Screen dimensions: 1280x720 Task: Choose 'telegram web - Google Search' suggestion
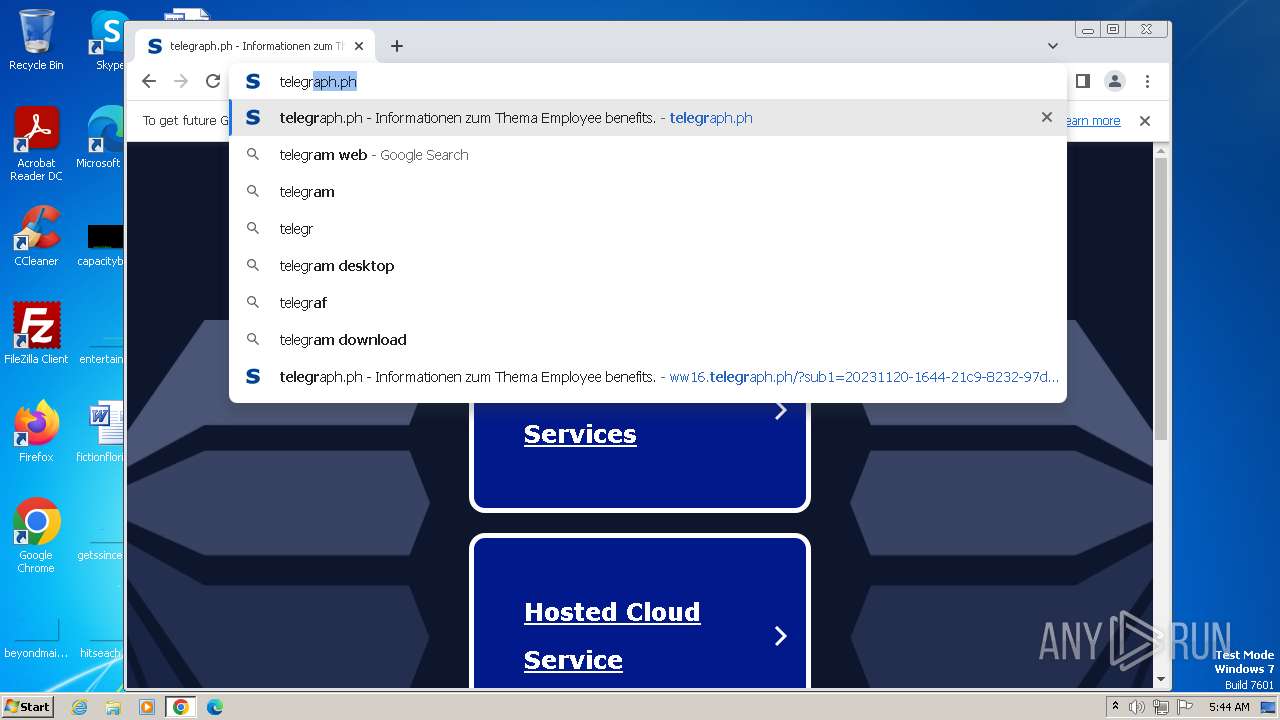pyautogui.click(x=648, y=155)
